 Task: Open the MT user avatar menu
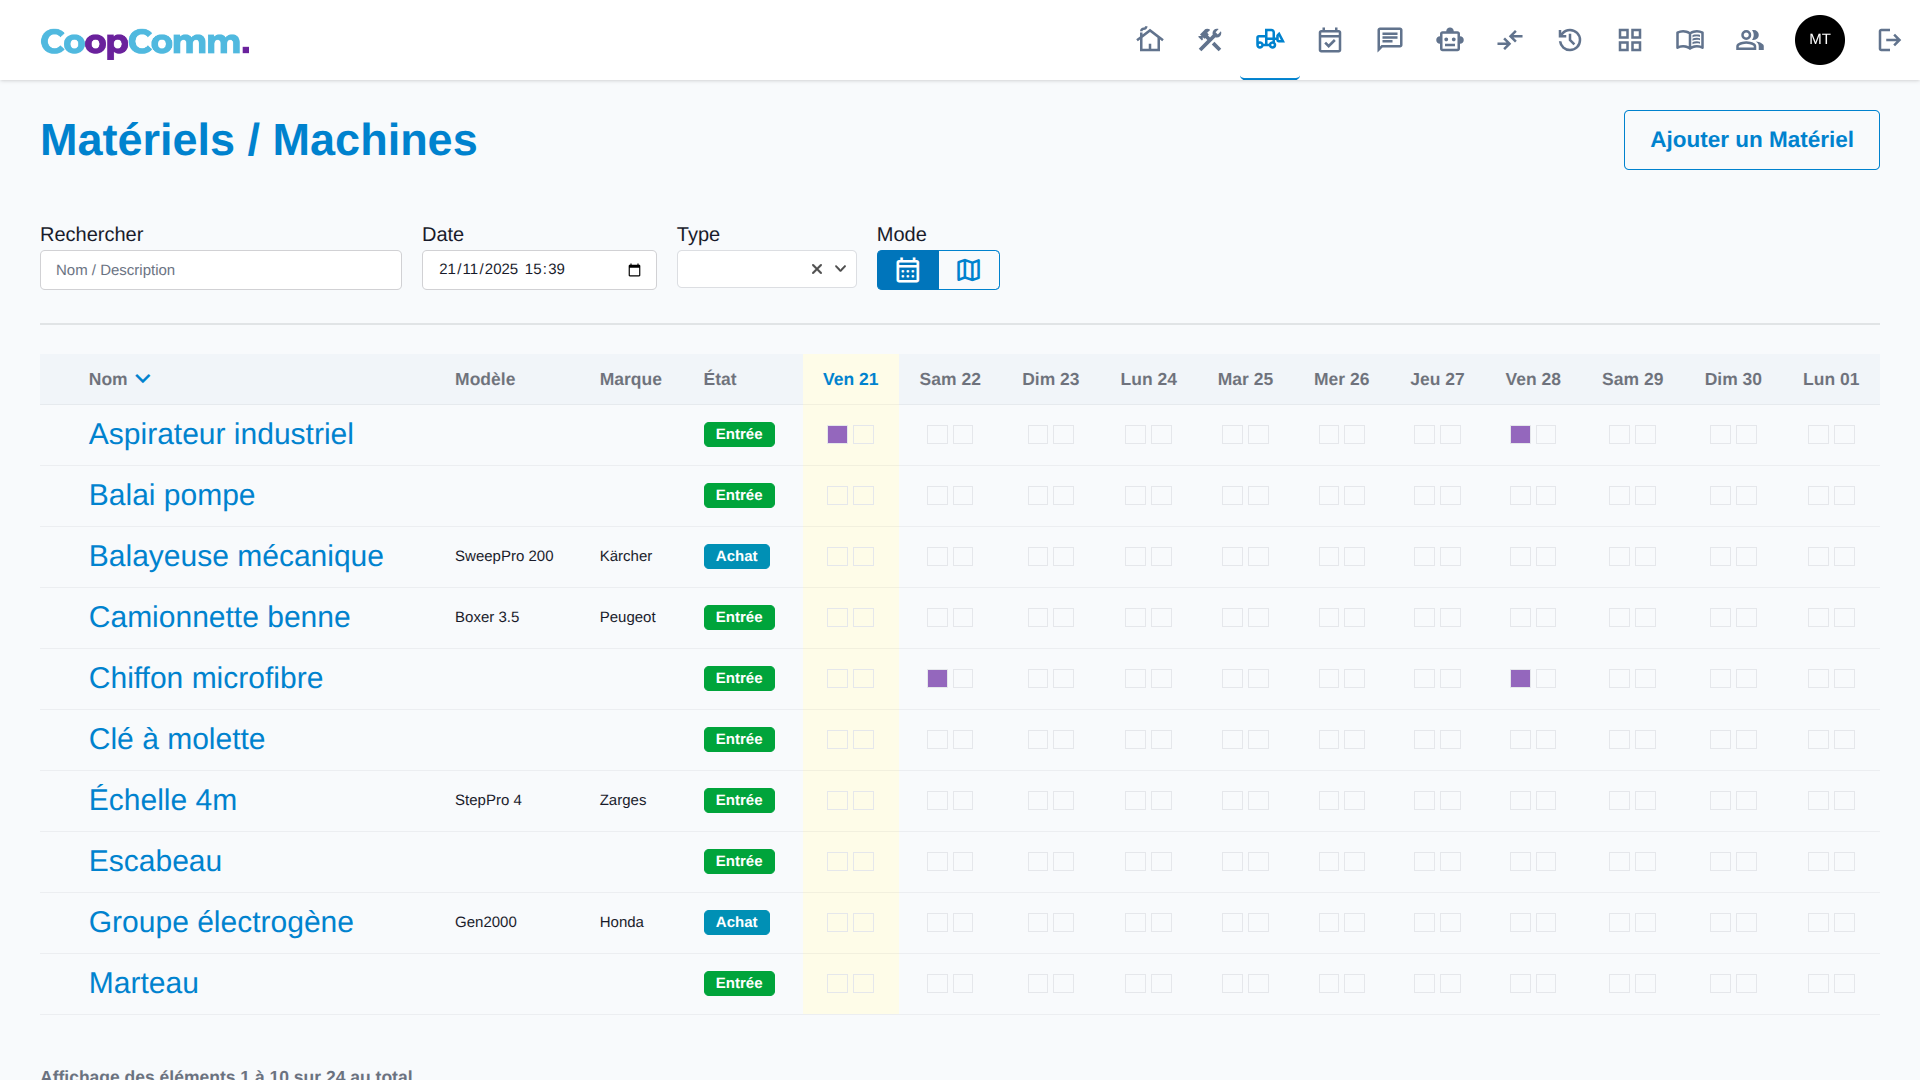tap(1819, 40)
